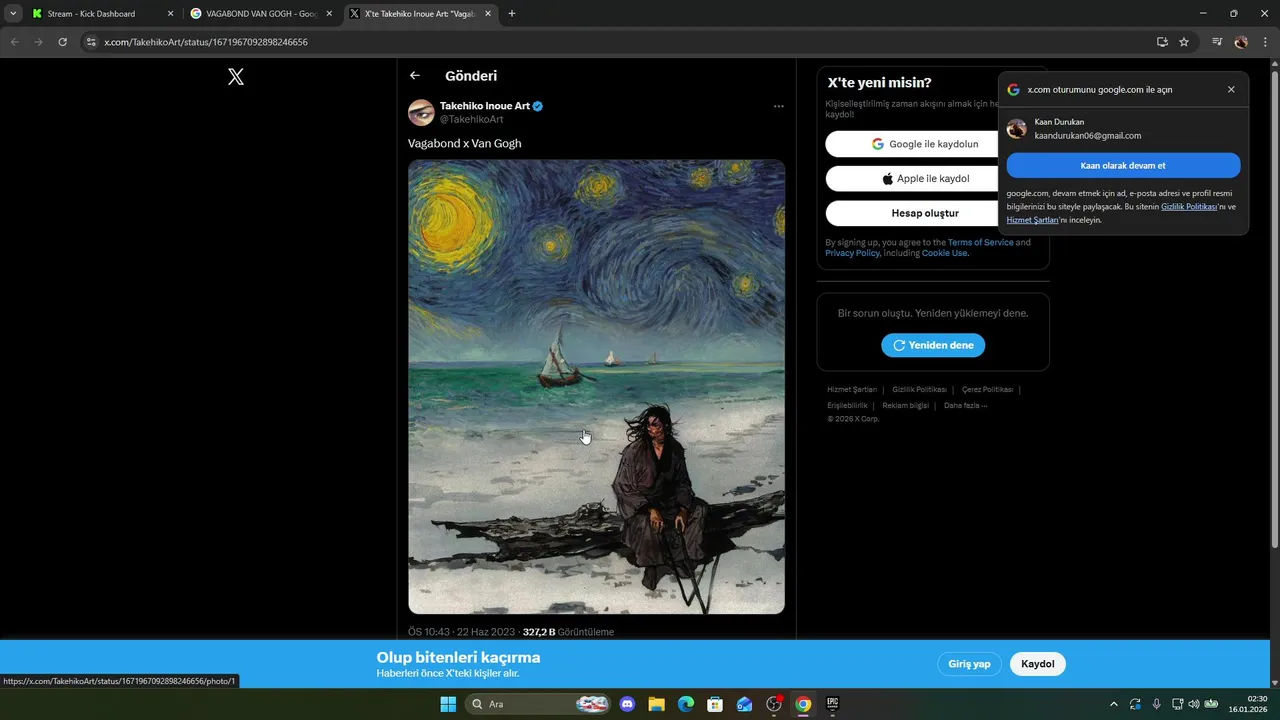Click the taskbar Ara search box
Image resolution: width=1280 pixels, height=720 pixels.
[538, 704]
